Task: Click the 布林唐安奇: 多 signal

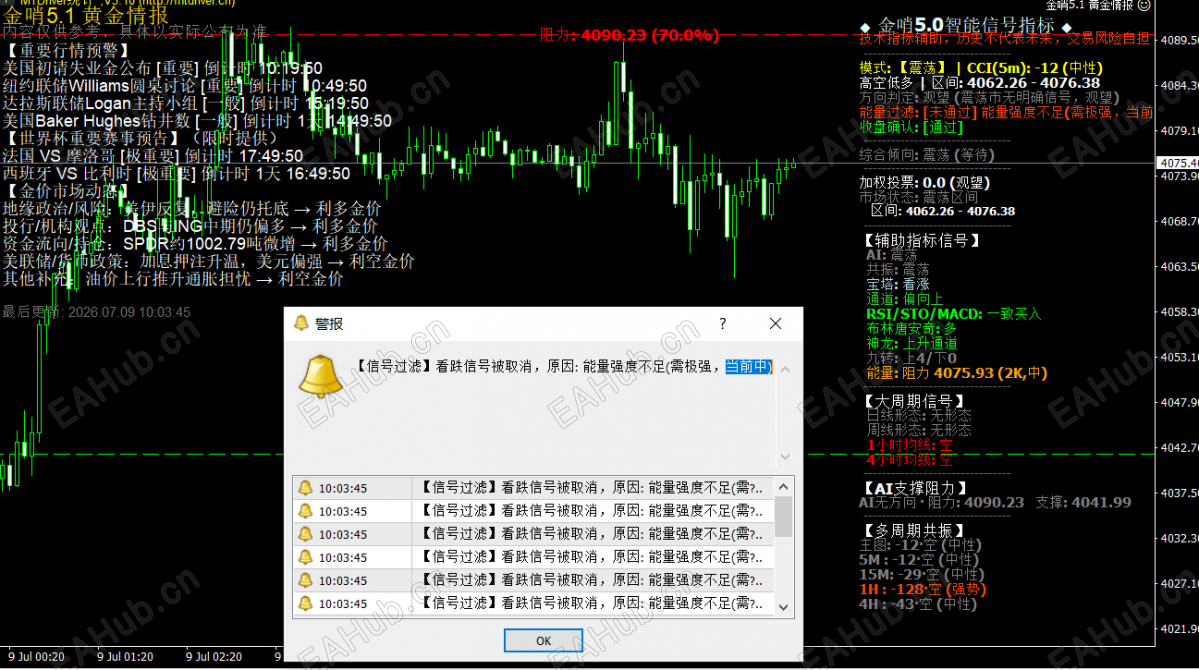Action: point(911,329)
